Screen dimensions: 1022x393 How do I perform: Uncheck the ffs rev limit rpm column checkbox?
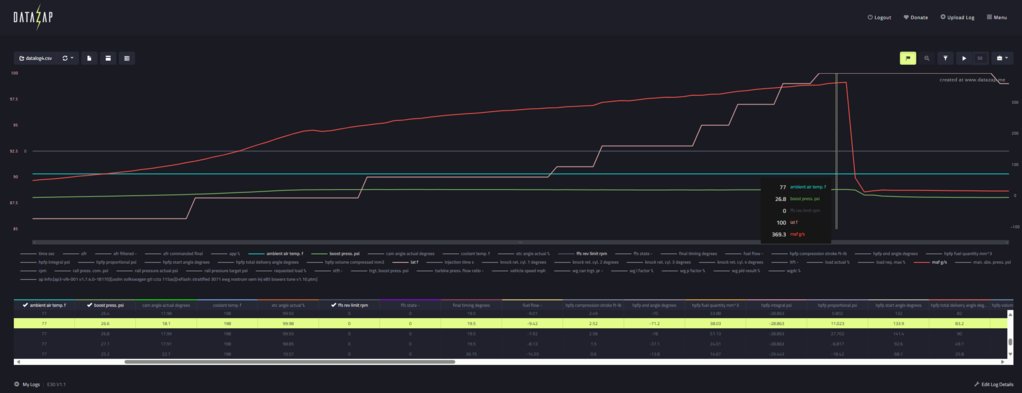334,305
